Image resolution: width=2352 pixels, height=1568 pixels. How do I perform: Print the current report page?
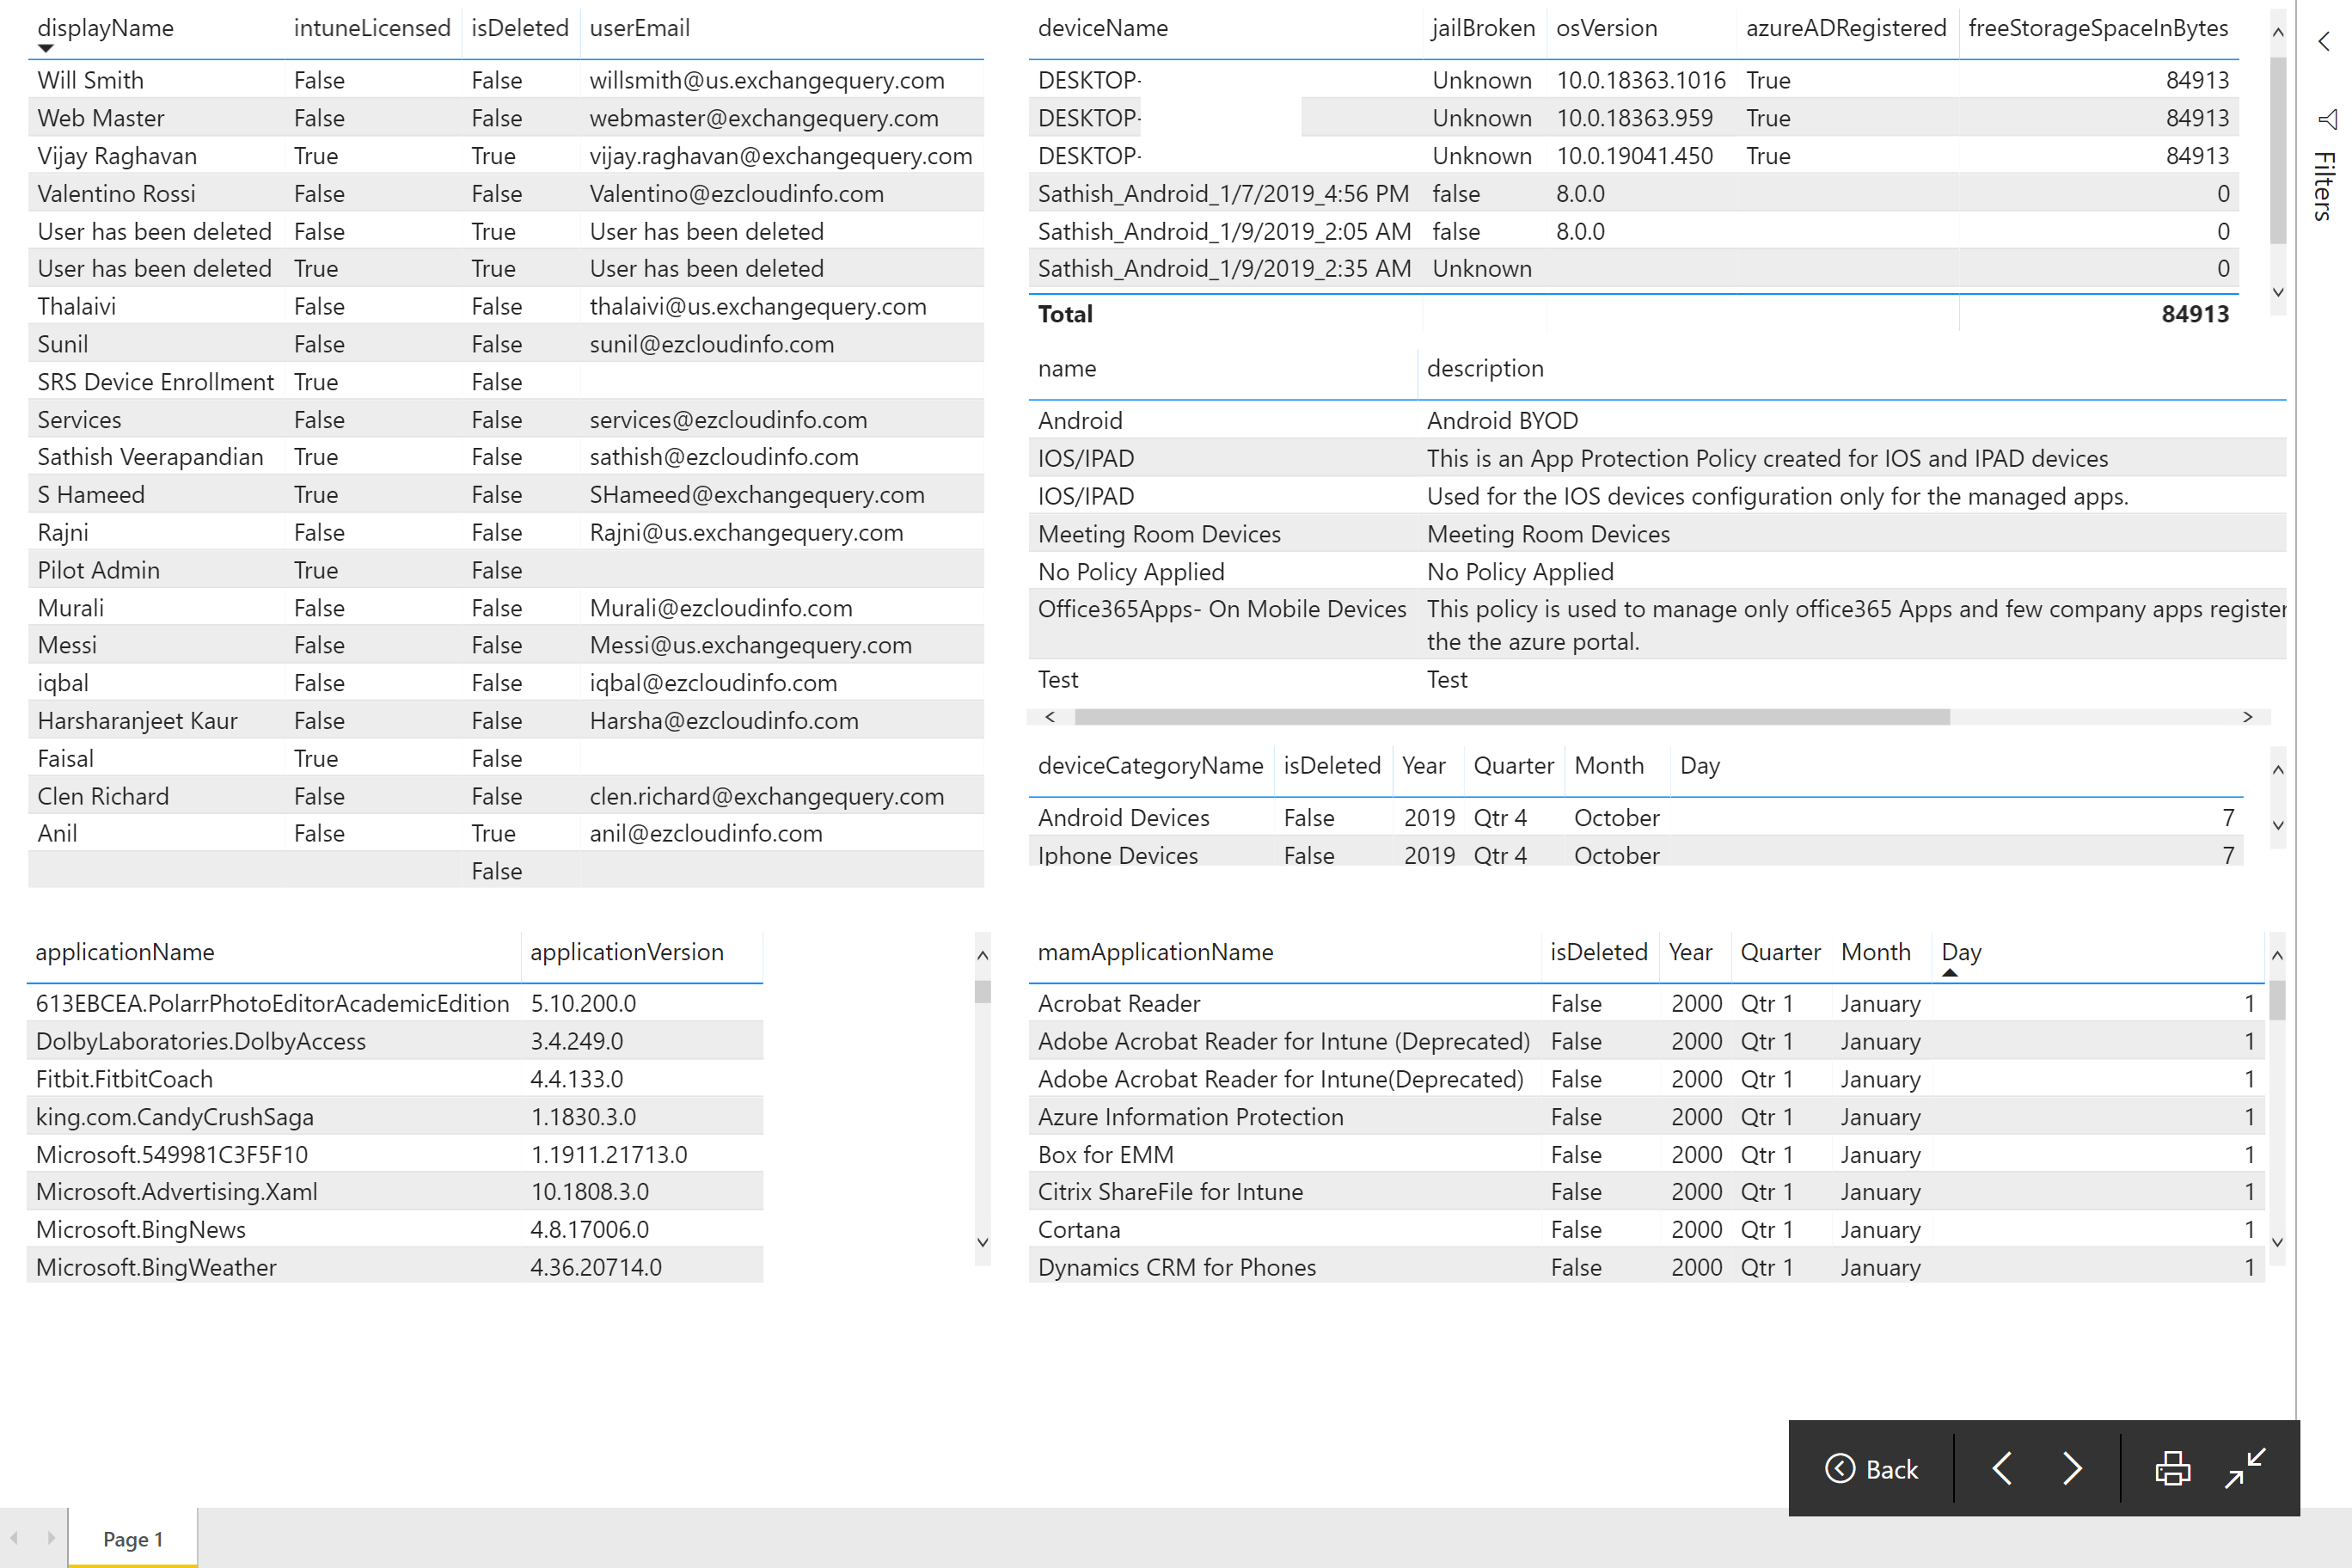2172,1468
